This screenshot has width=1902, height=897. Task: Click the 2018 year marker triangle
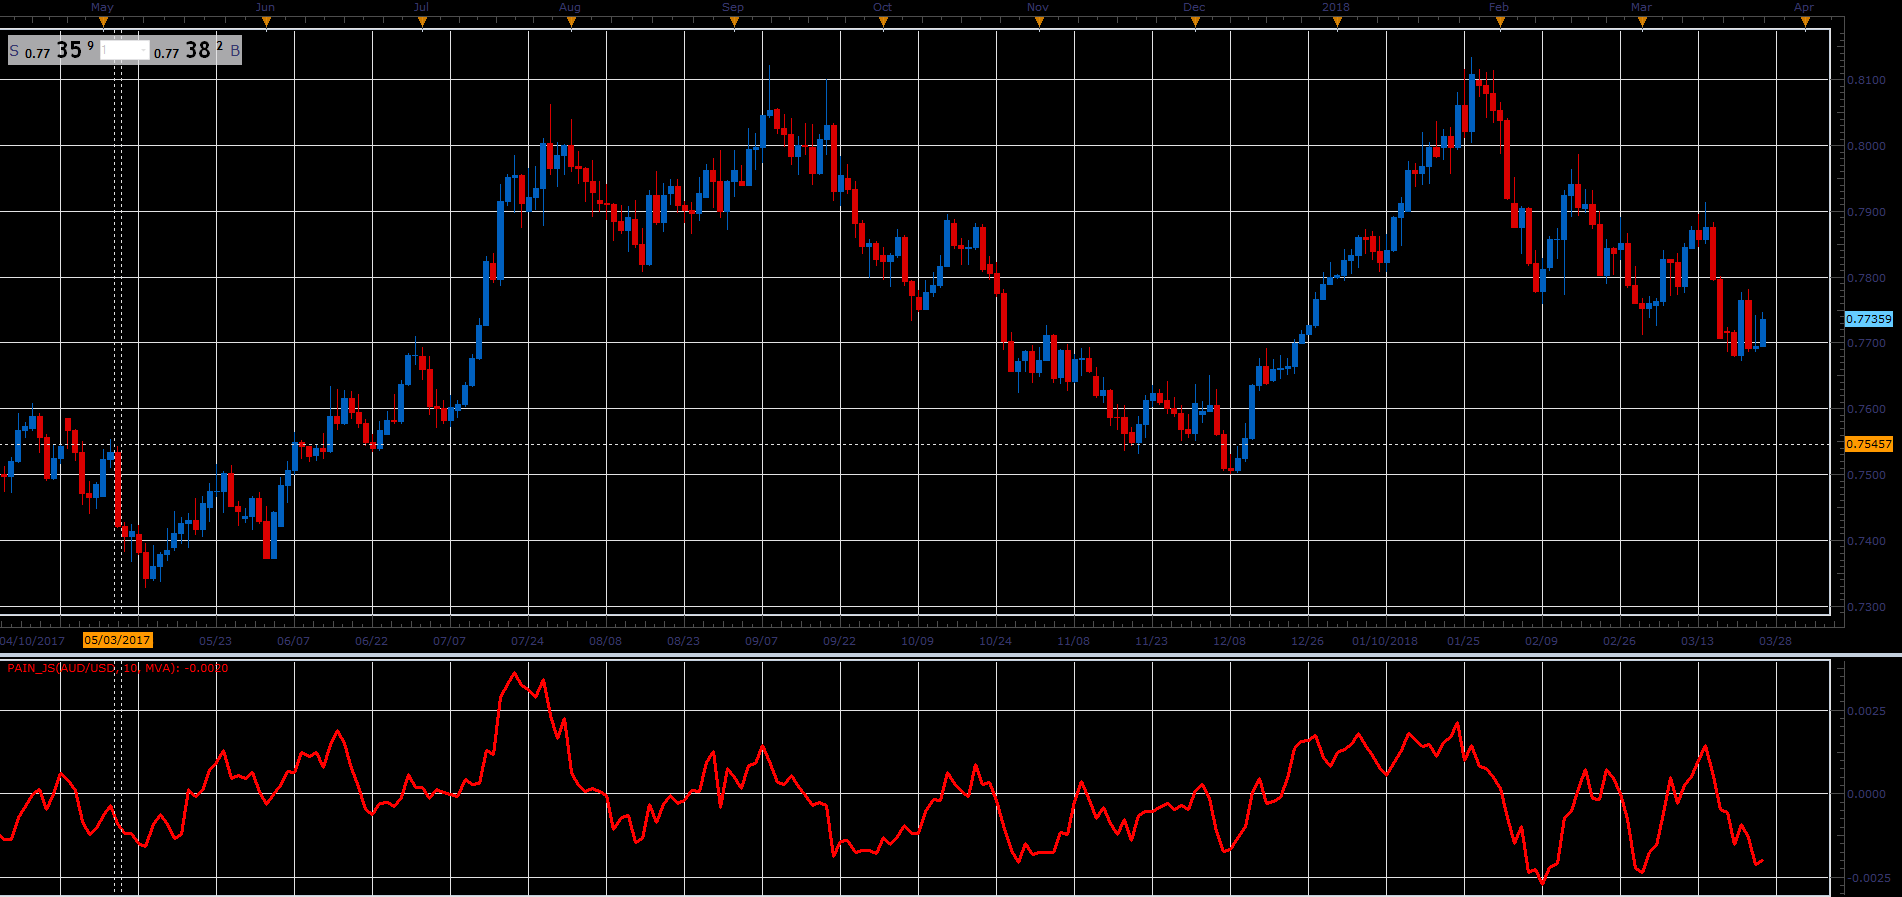pyautogui.click(x=1337, y=22)
